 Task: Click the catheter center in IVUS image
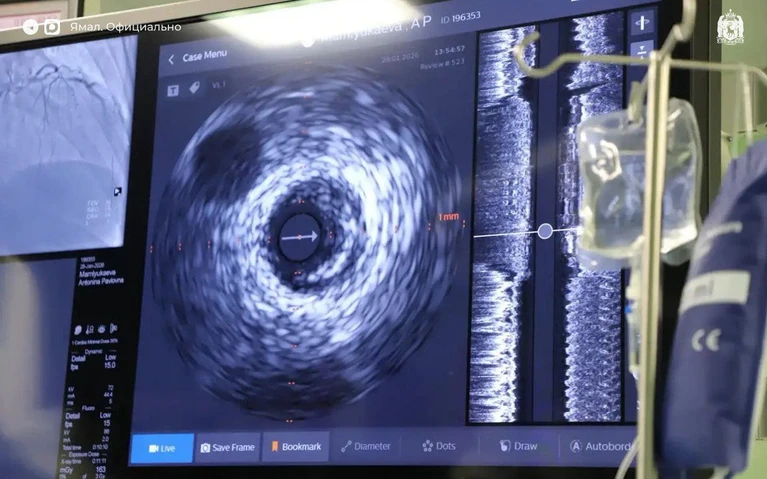tap(298, 238)
